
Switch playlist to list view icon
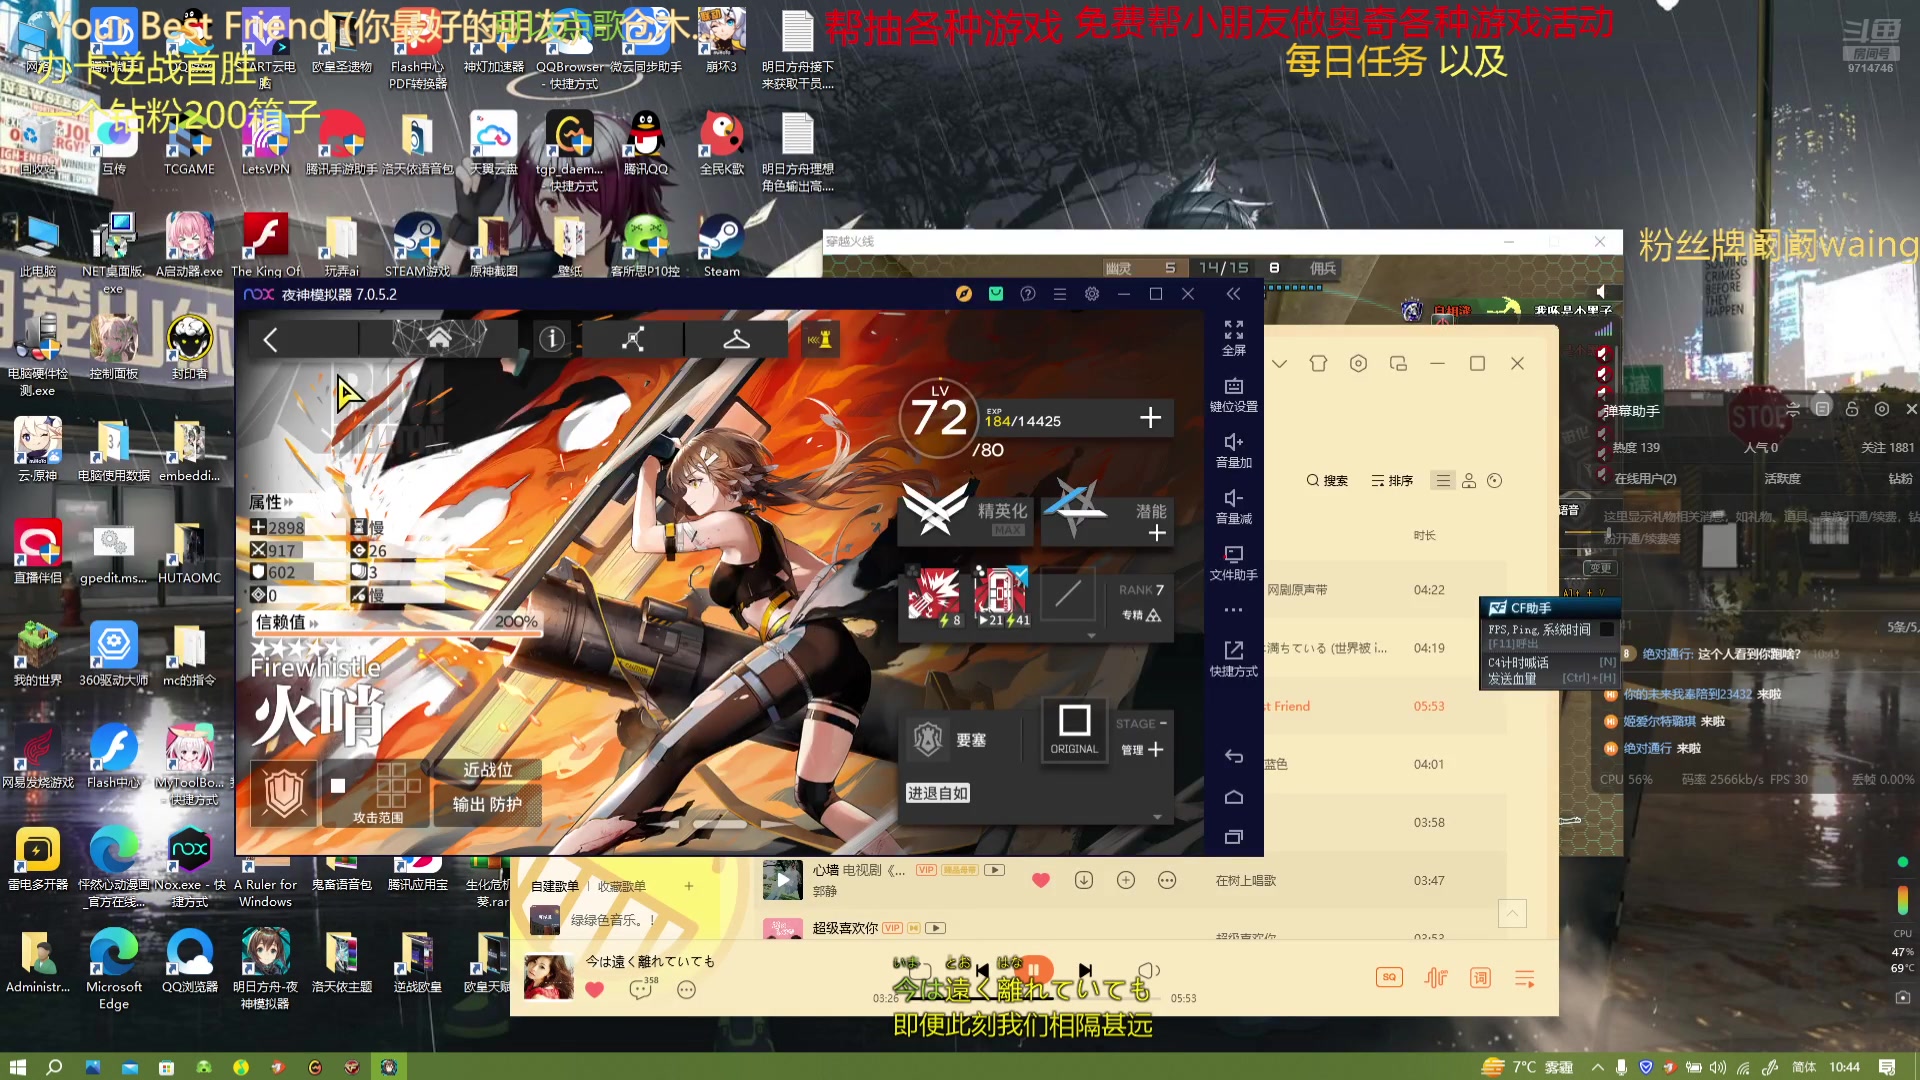pos(1443,481)
